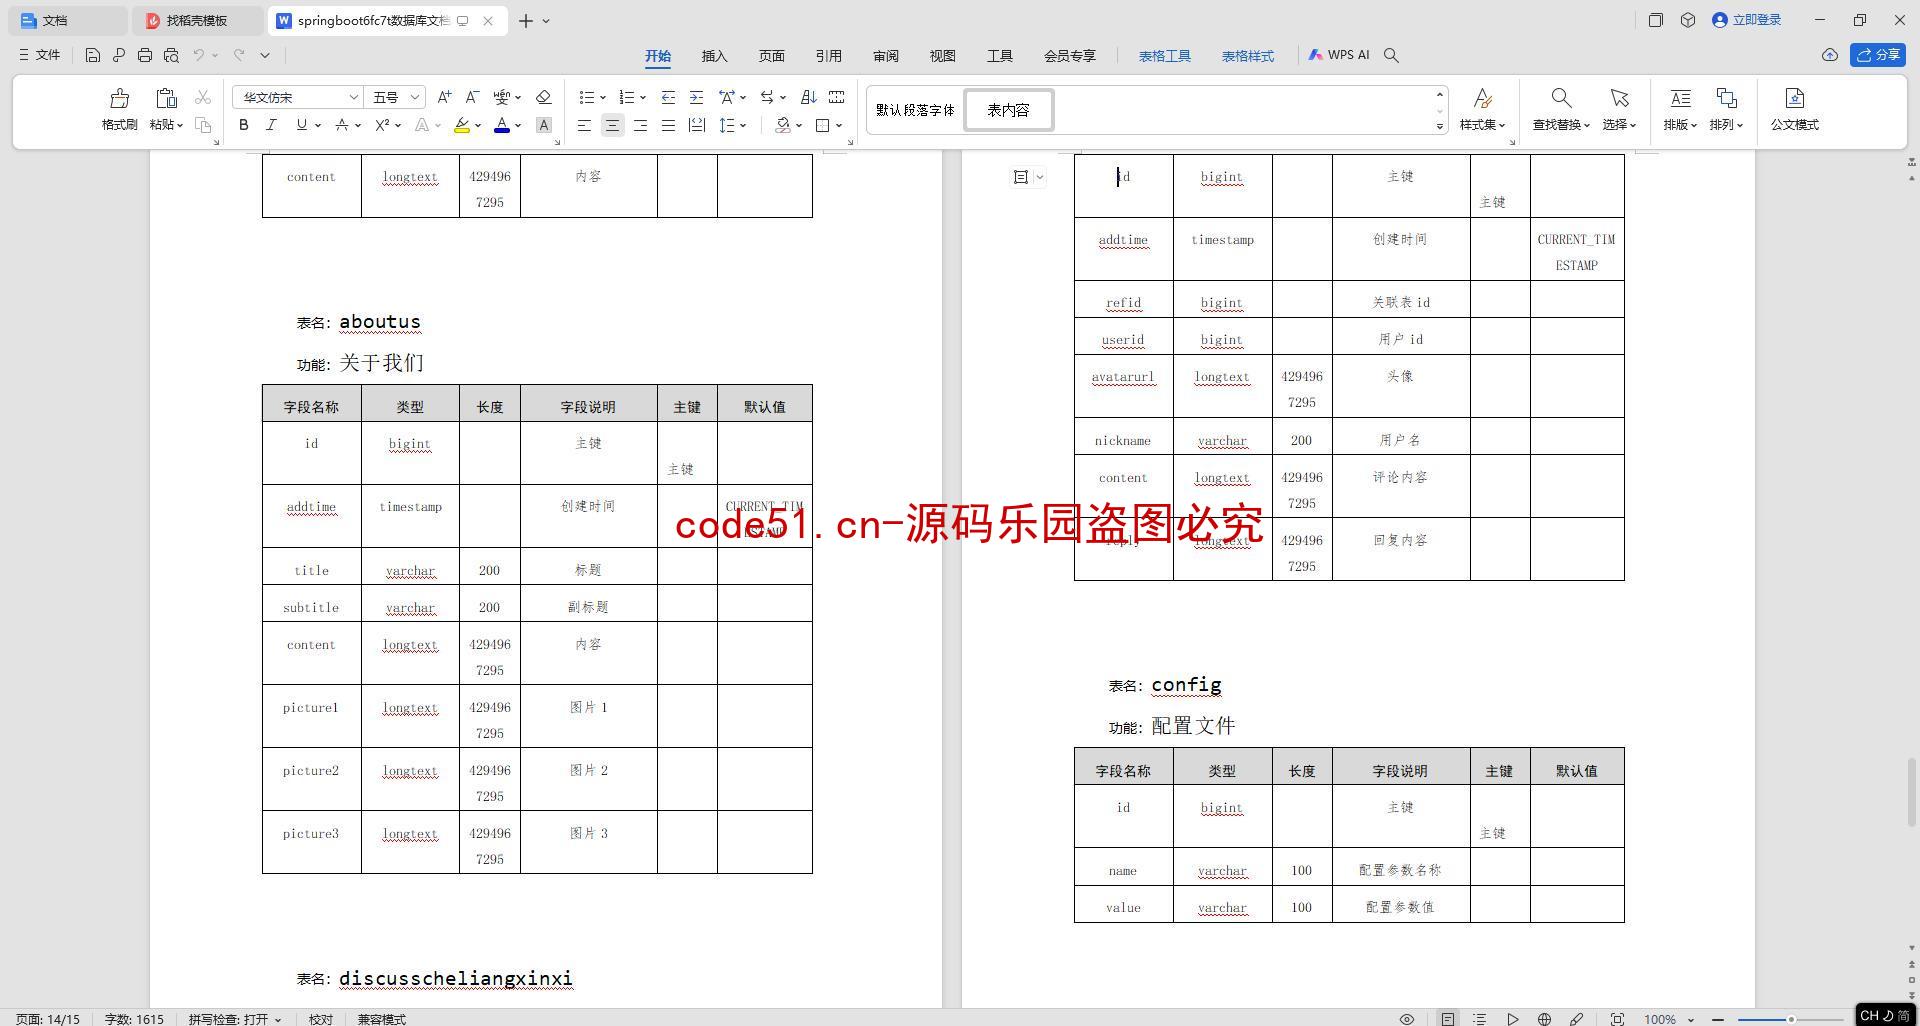Viewport: 1920px width, 1026px height.
Task: Click the cloud sync icon near Share
Action: [x=1830, y=55]
